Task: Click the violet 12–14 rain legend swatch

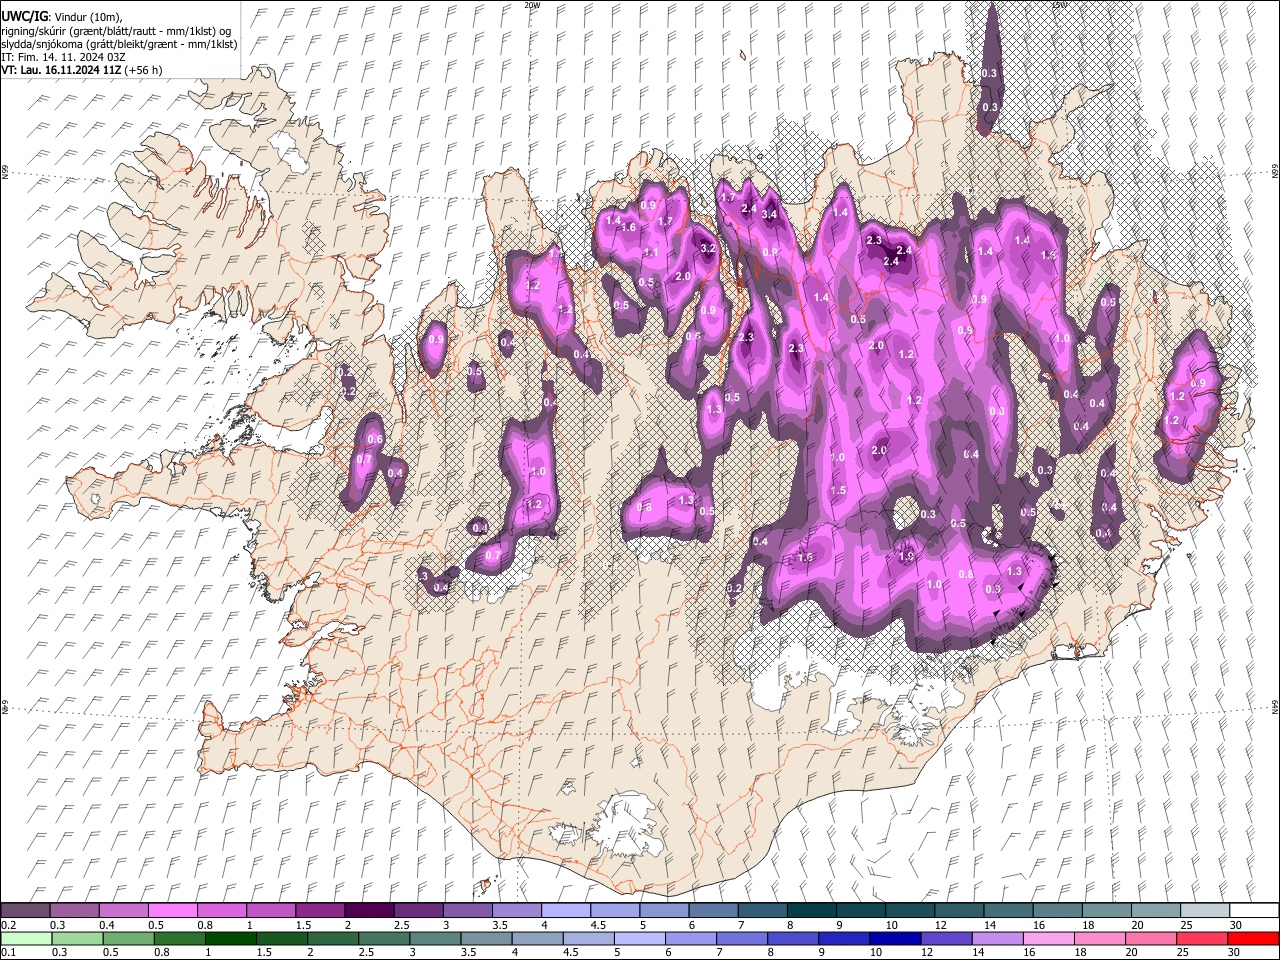Action: pyautogui.click(x=947, y=938)
